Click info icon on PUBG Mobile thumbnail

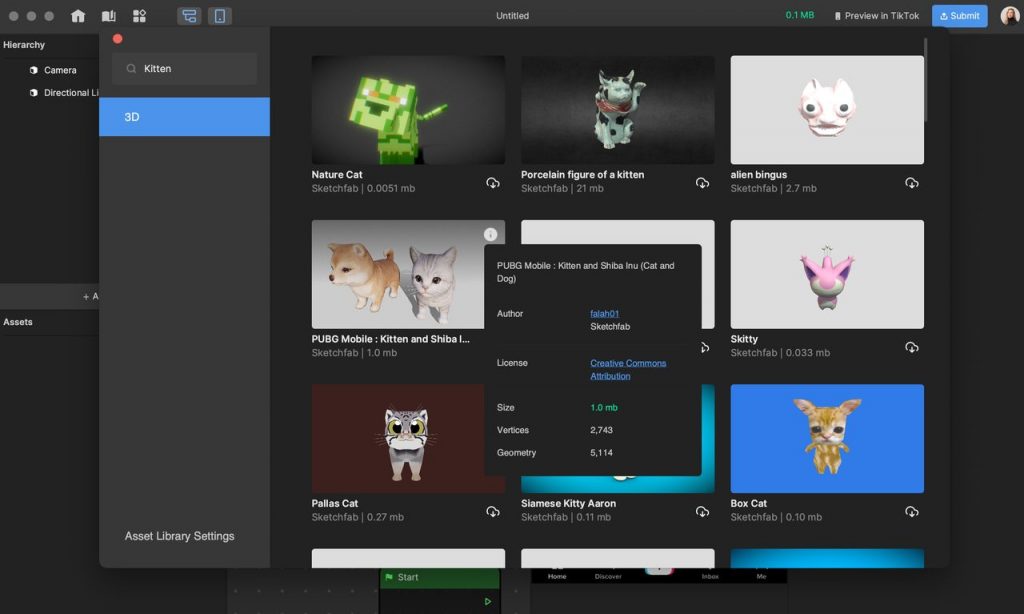tap(490, 234)
